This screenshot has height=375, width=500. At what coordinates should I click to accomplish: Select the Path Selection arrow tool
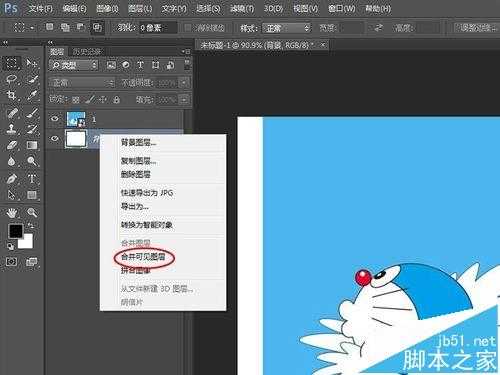point(11,195)
